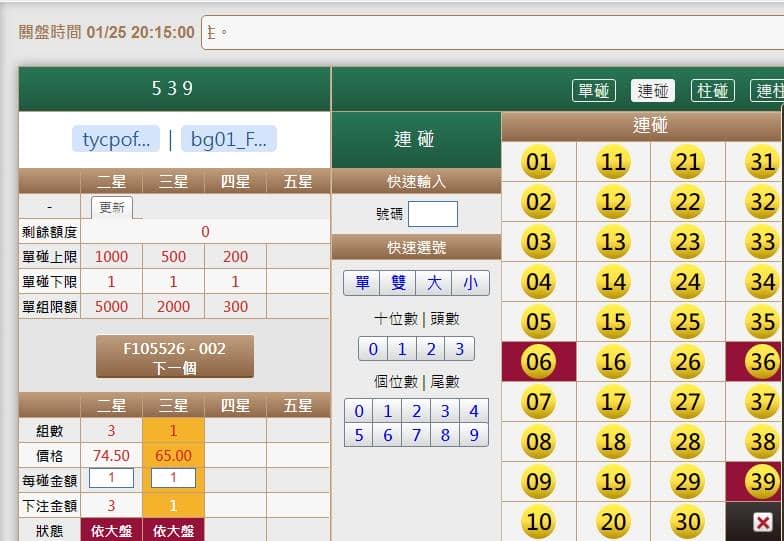Edit 三星 每碰金額 amount field
The height and width of the screenshot is (541, 784).
(x=173, y=478)
